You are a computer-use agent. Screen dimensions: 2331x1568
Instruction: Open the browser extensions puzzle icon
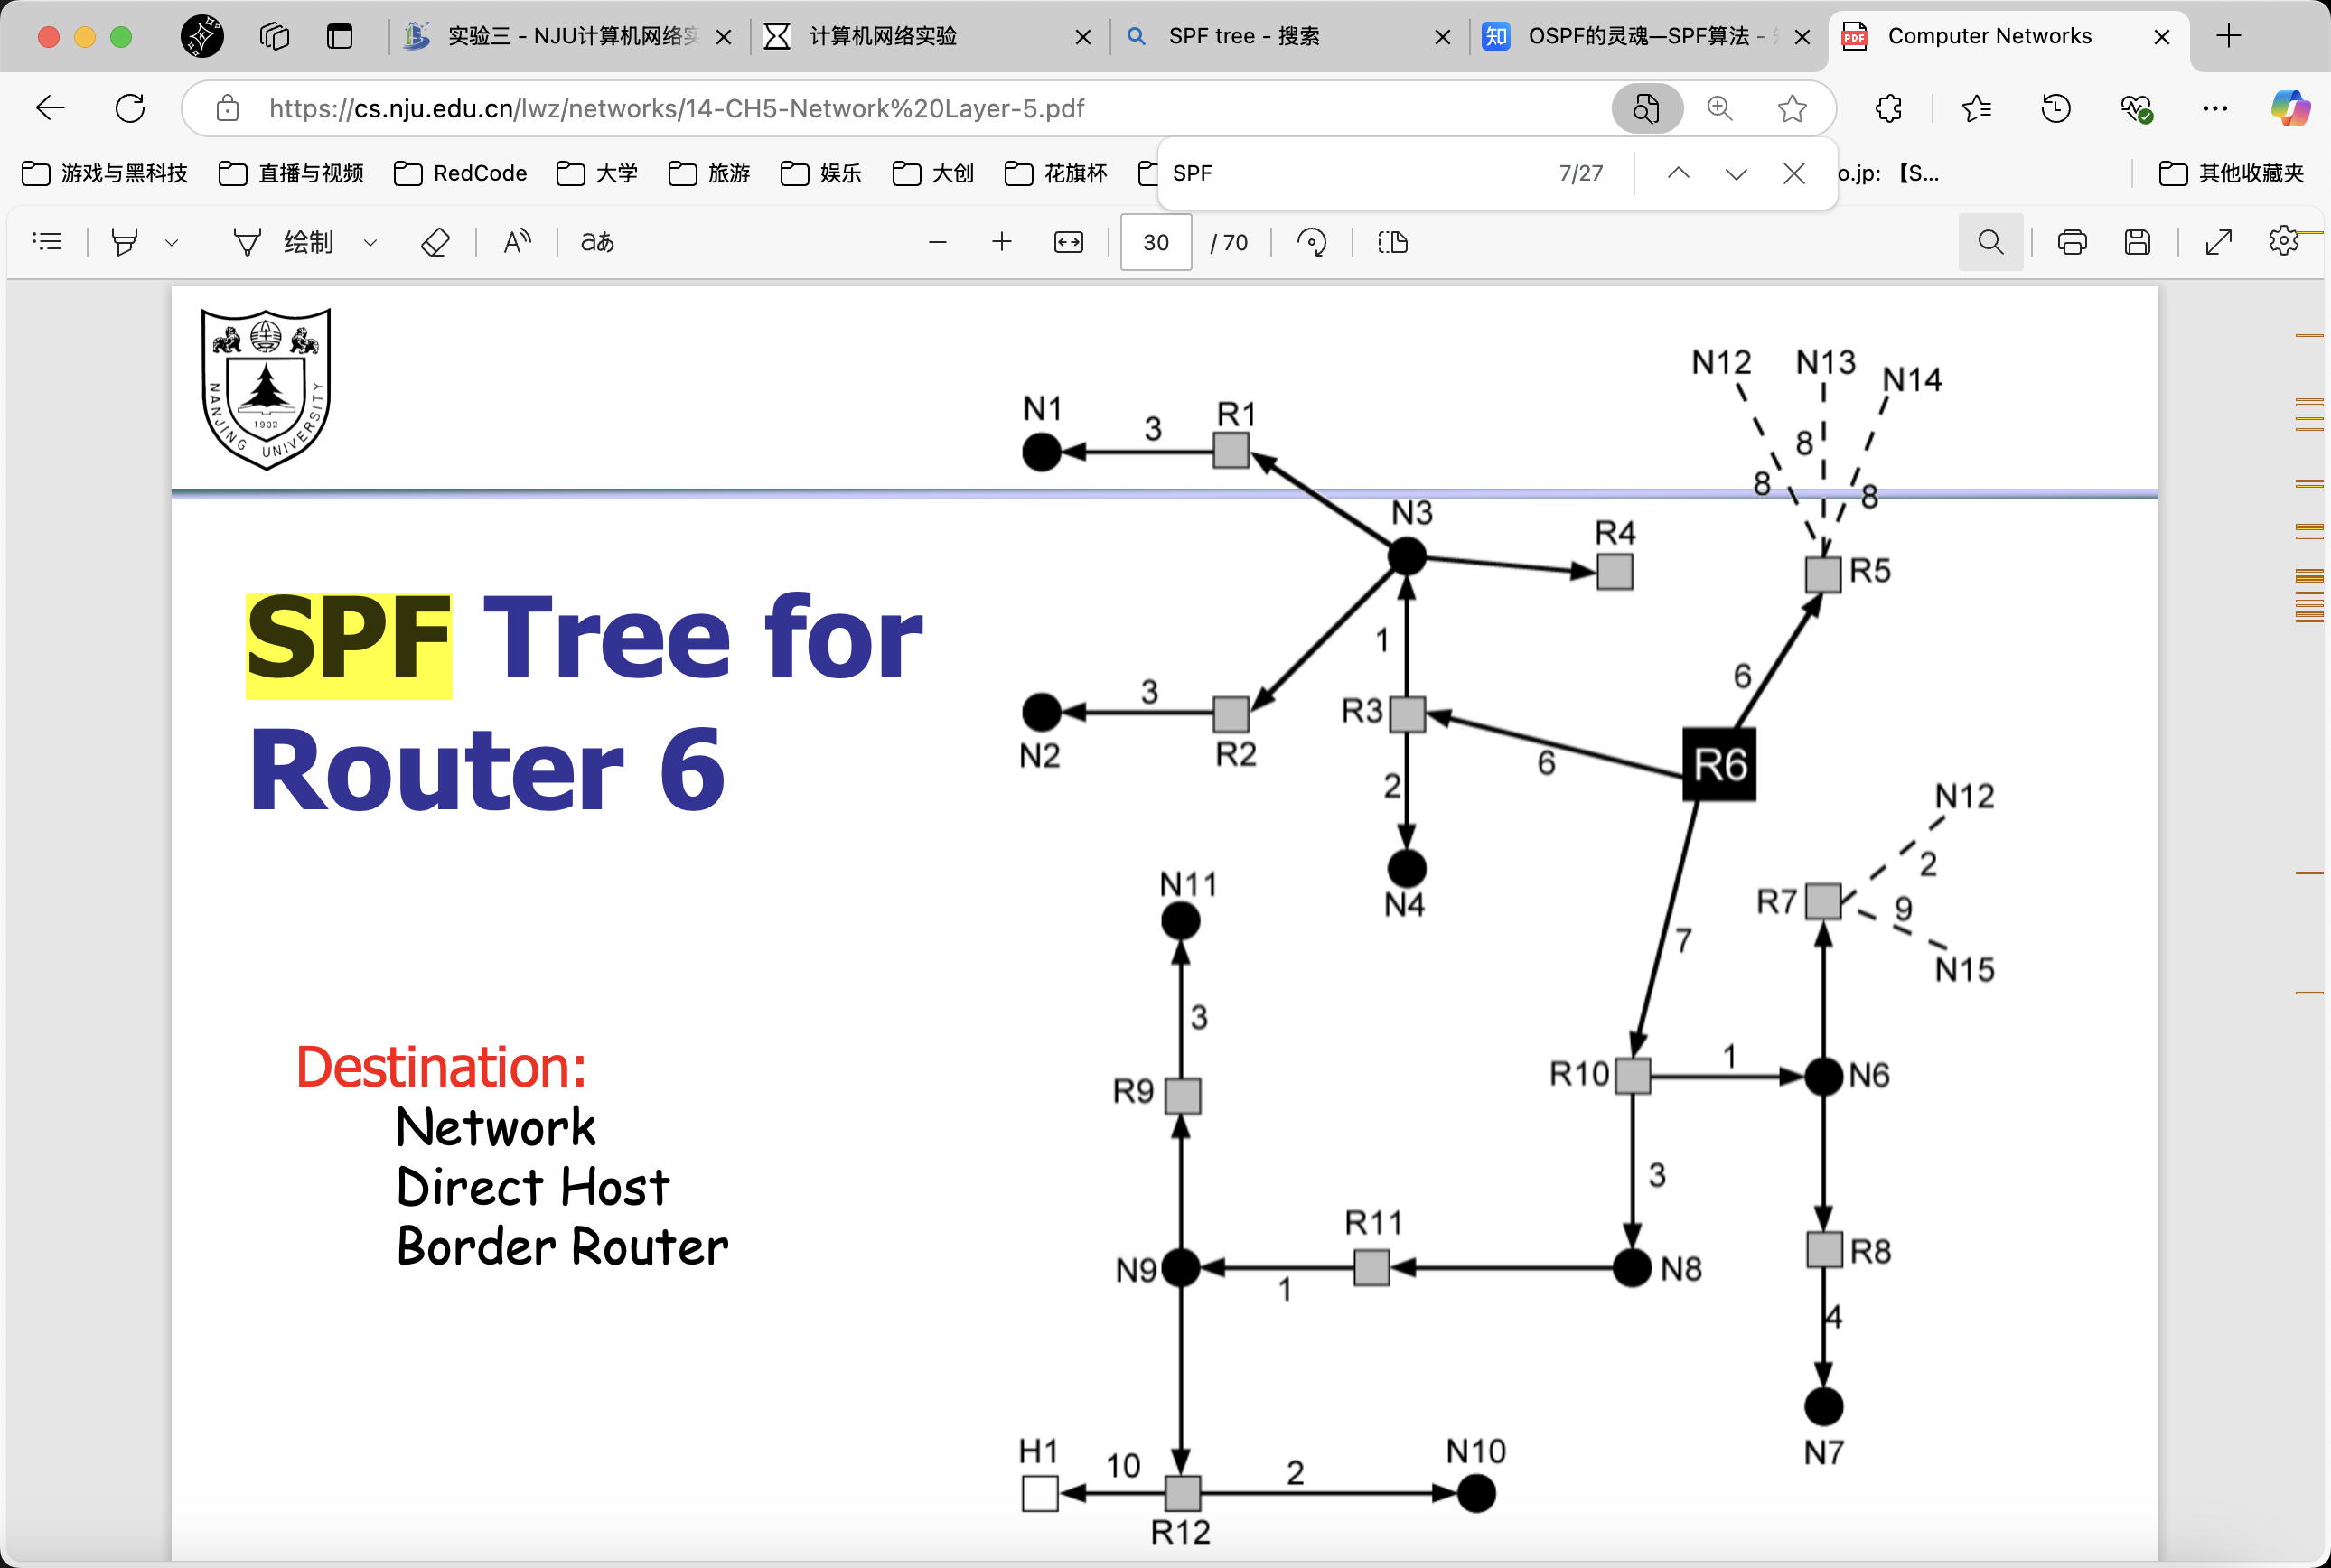click(x=1889, y=108)
